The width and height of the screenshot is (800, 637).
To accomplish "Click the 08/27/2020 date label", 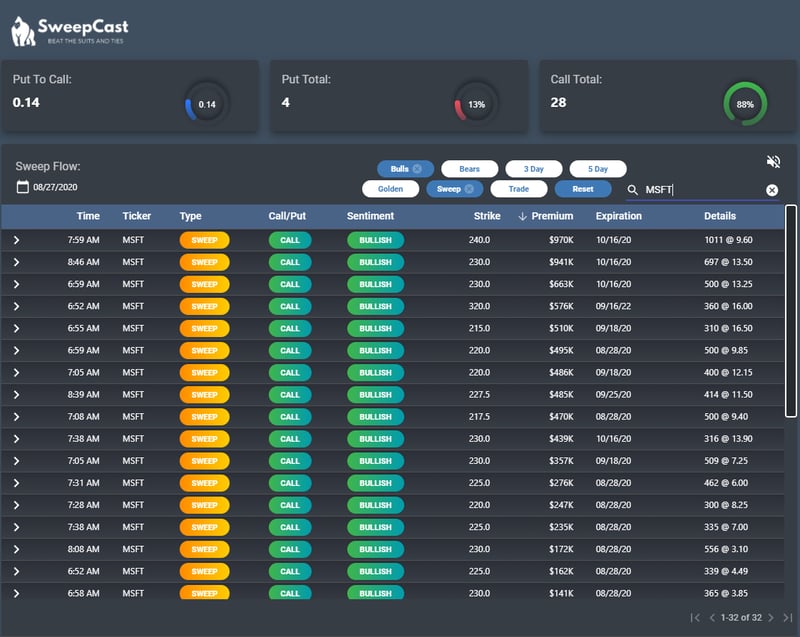I will tap(56, 187).
